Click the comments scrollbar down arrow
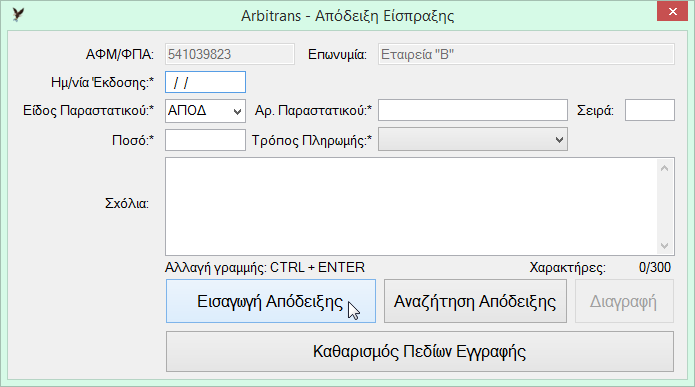Image resolution: width=695 pixels, height=387 pixels. coord(664,246)
